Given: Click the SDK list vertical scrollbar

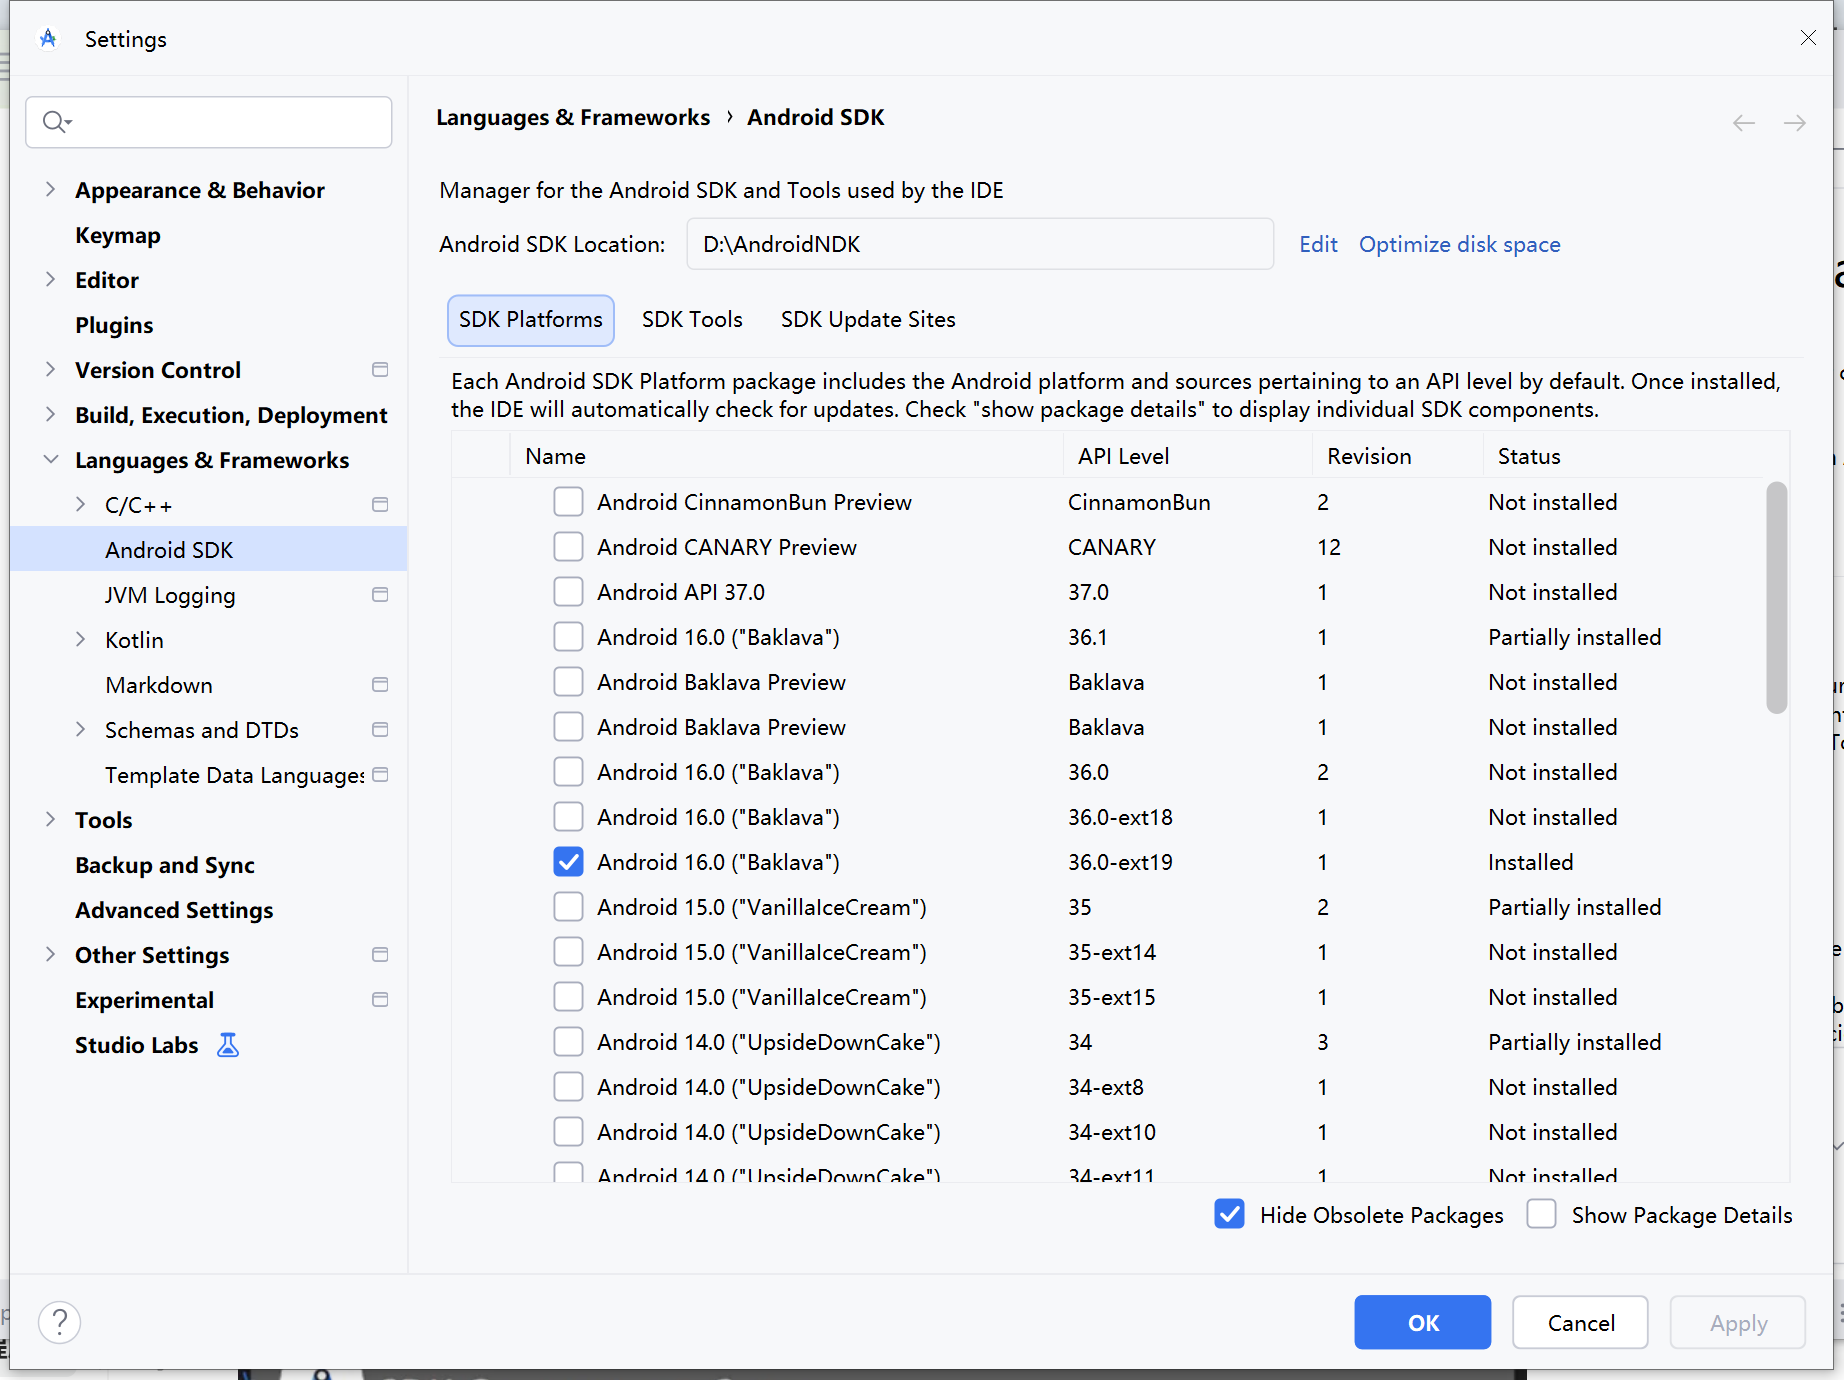Looking at the screenshot, I should point(1776,598).
